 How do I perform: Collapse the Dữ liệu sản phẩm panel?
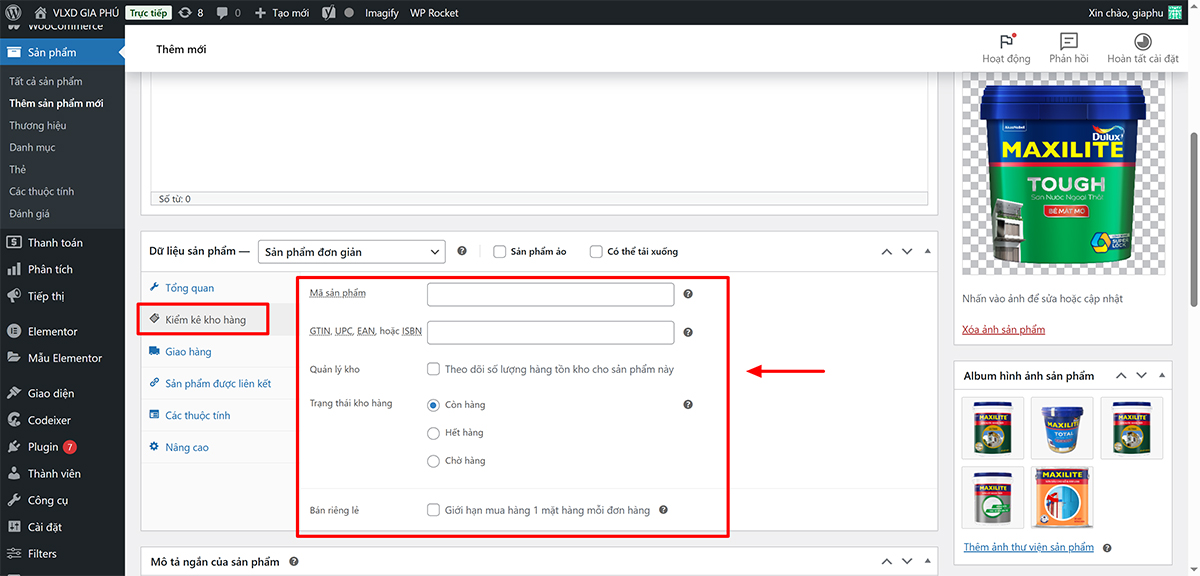pyautogui.click(x=927, y=251)
